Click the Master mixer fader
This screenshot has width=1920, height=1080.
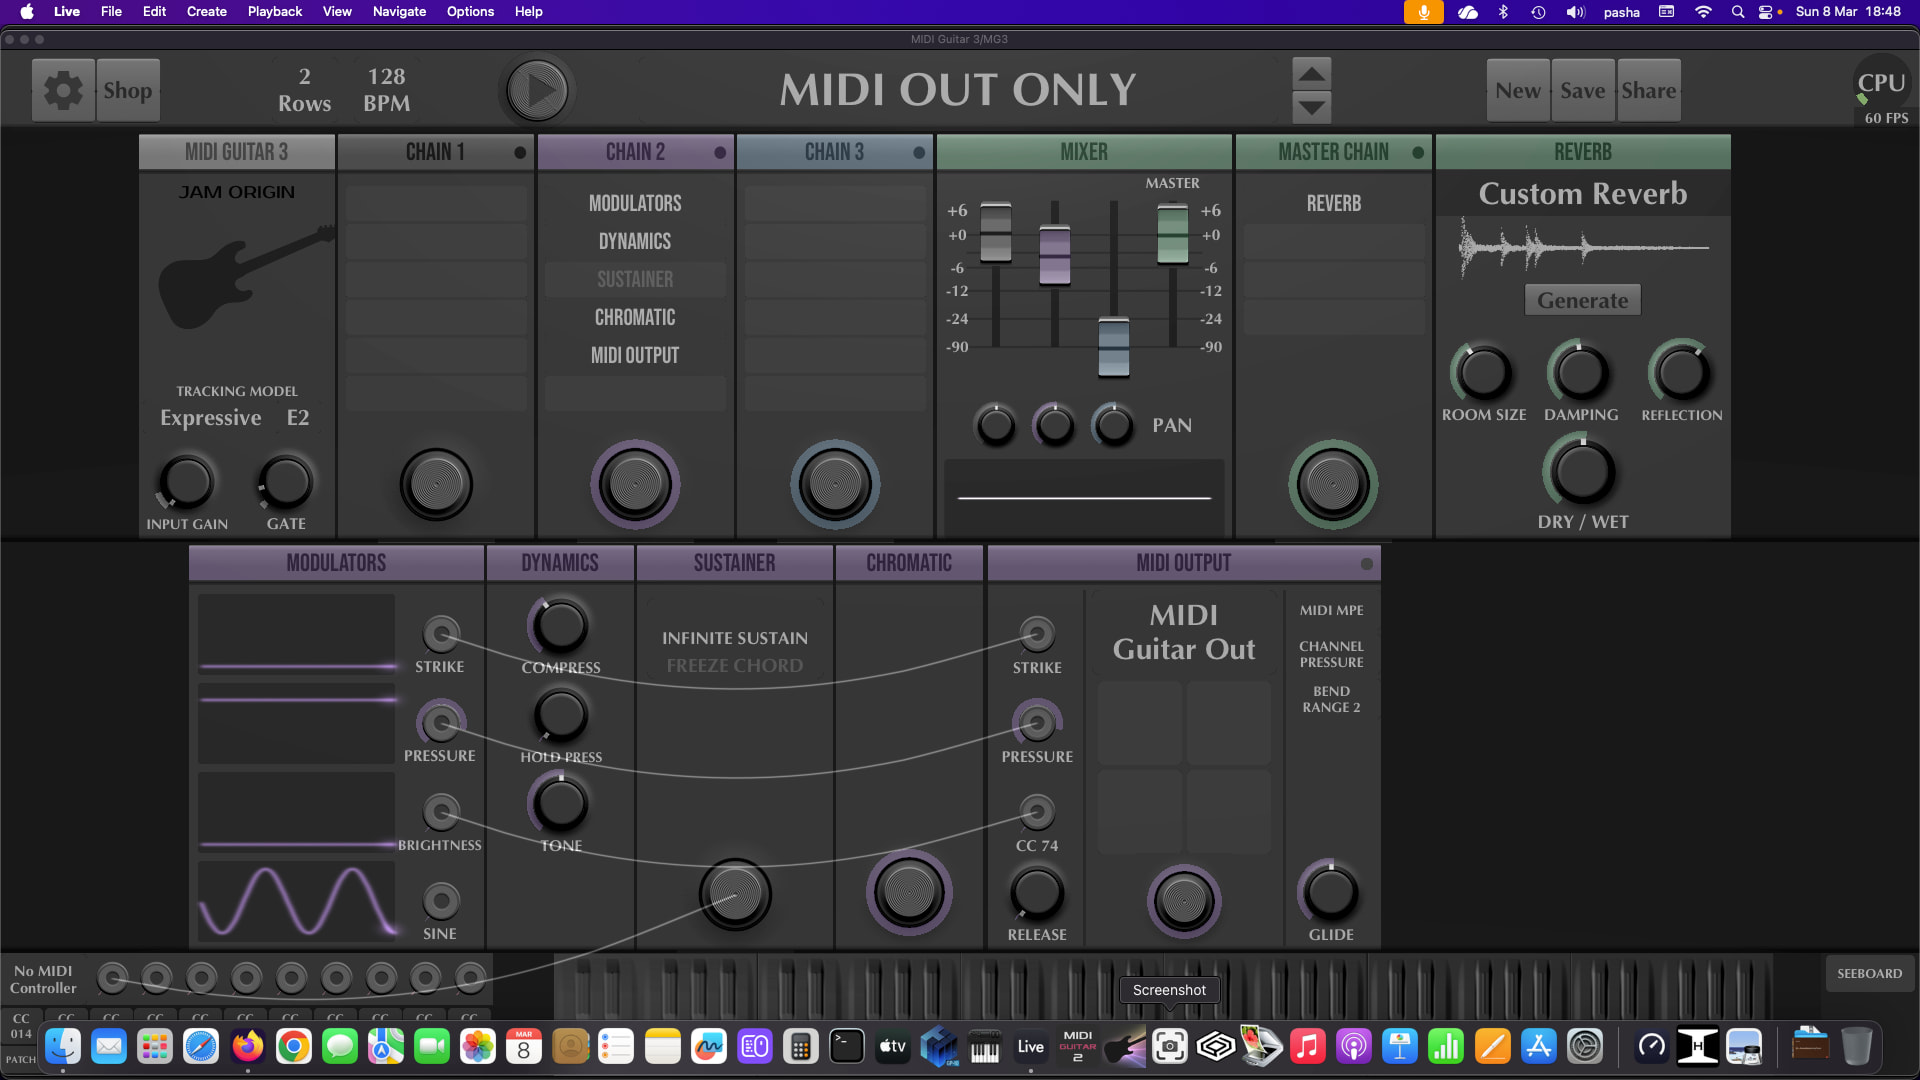click(1172, 233)
